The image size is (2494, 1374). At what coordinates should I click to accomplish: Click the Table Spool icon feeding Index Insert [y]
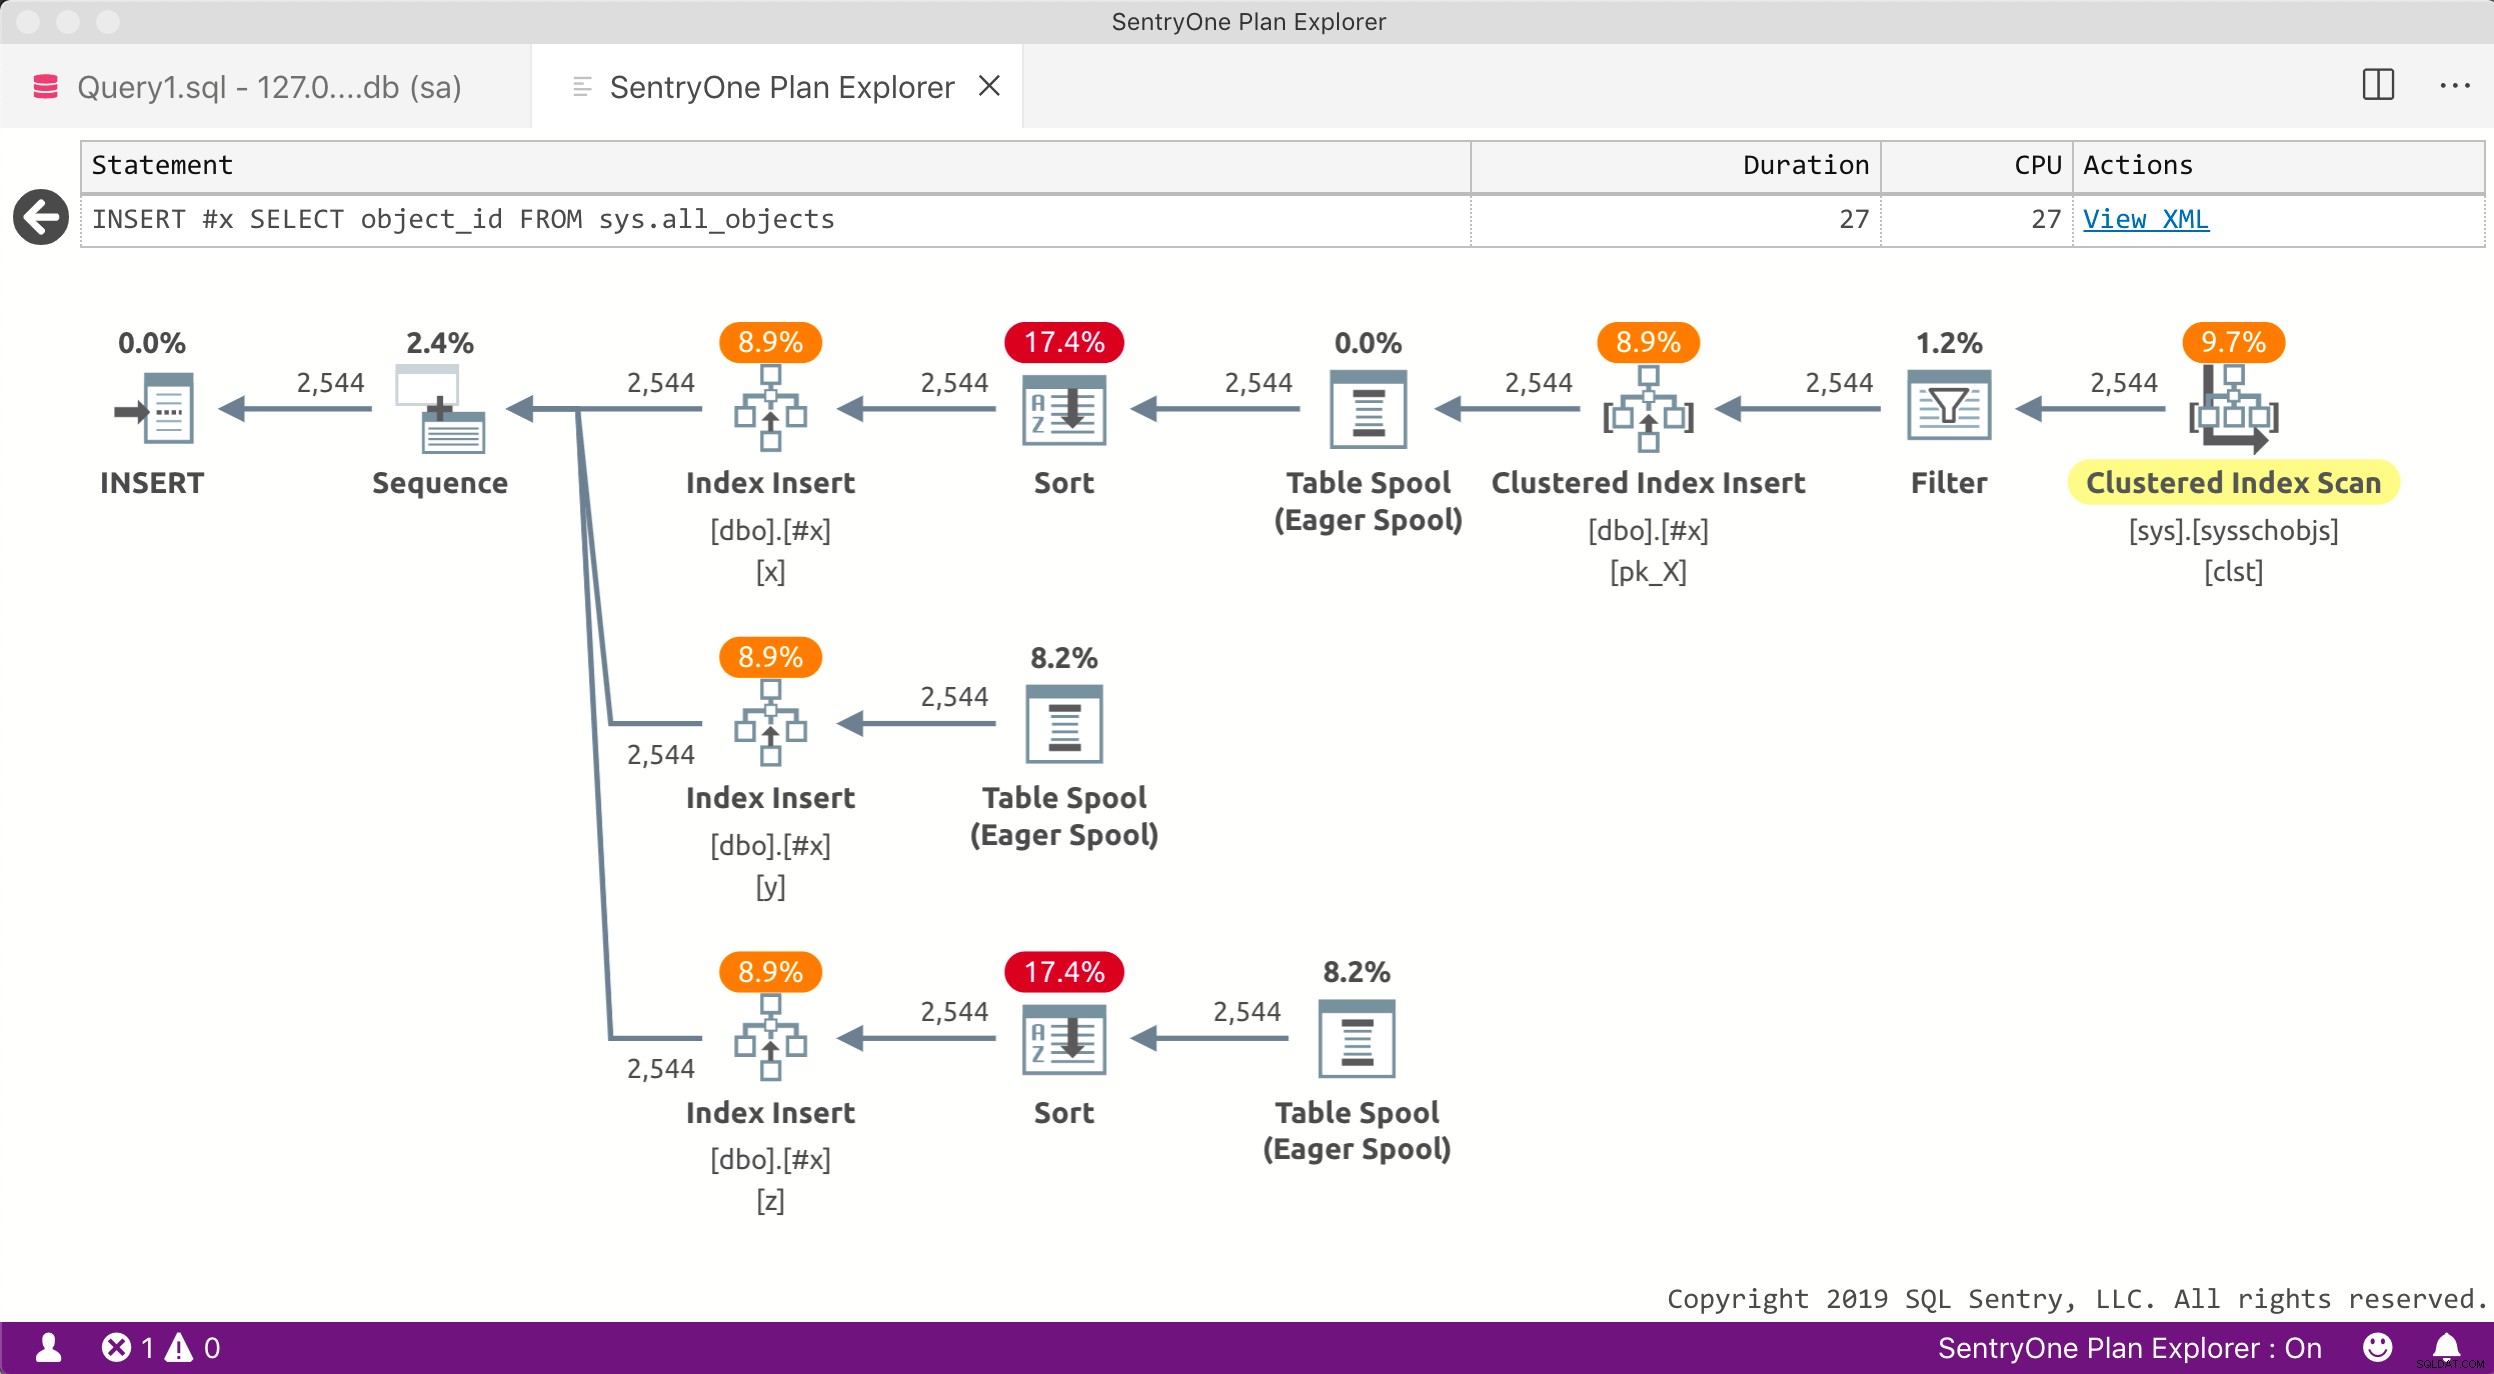tap(1064, 724)
